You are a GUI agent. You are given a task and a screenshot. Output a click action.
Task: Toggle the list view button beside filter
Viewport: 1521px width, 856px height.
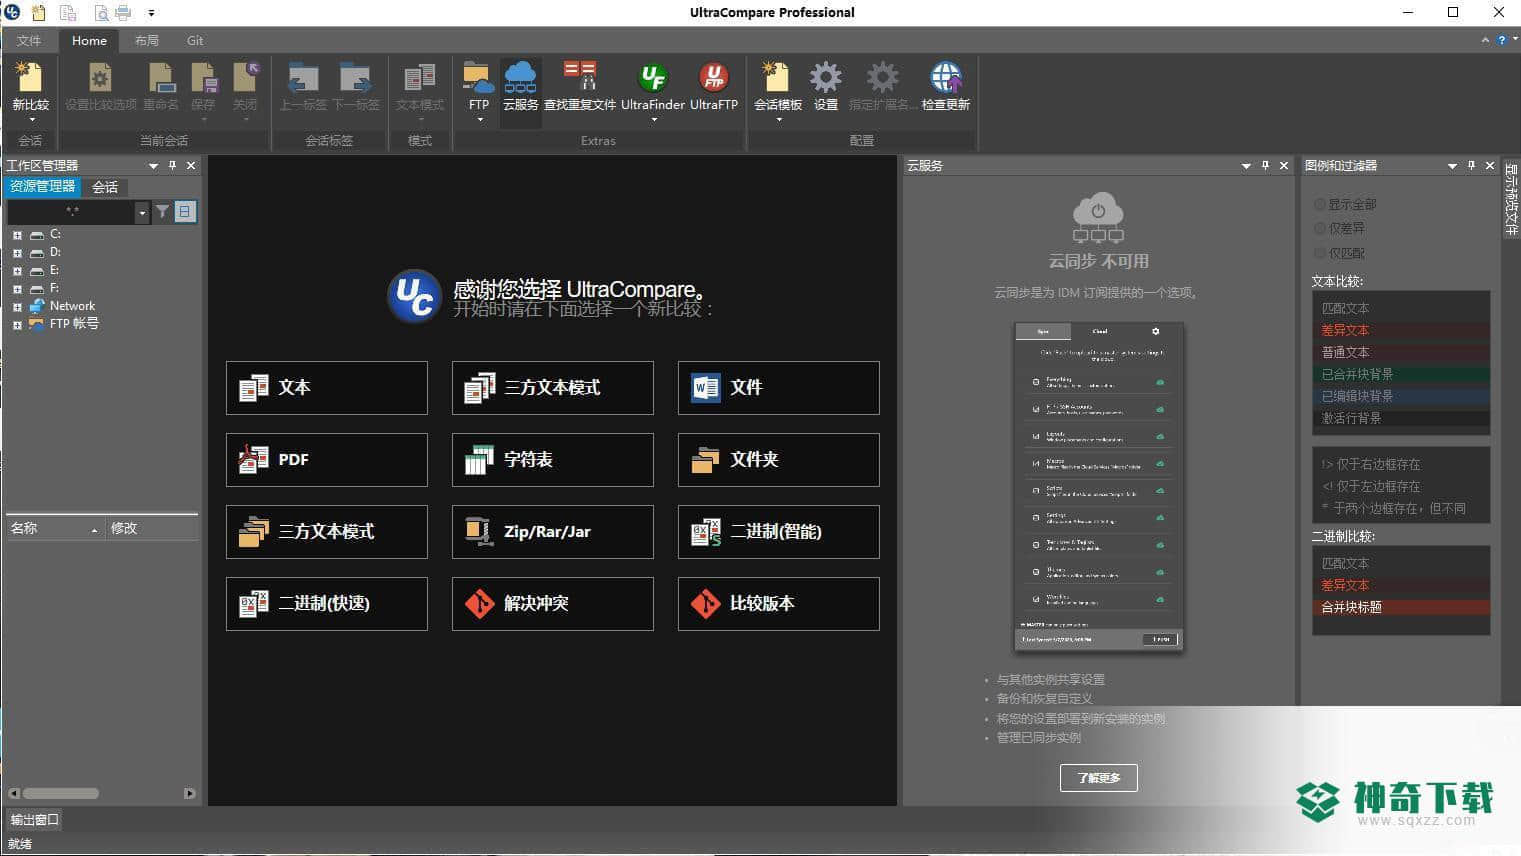(x=185, y=212)
